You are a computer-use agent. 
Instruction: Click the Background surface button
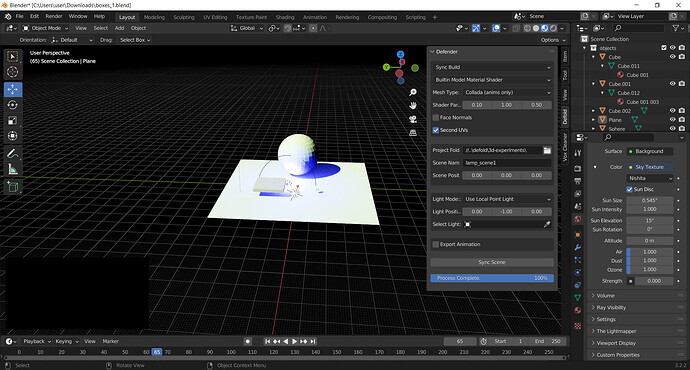pos(650,151)
